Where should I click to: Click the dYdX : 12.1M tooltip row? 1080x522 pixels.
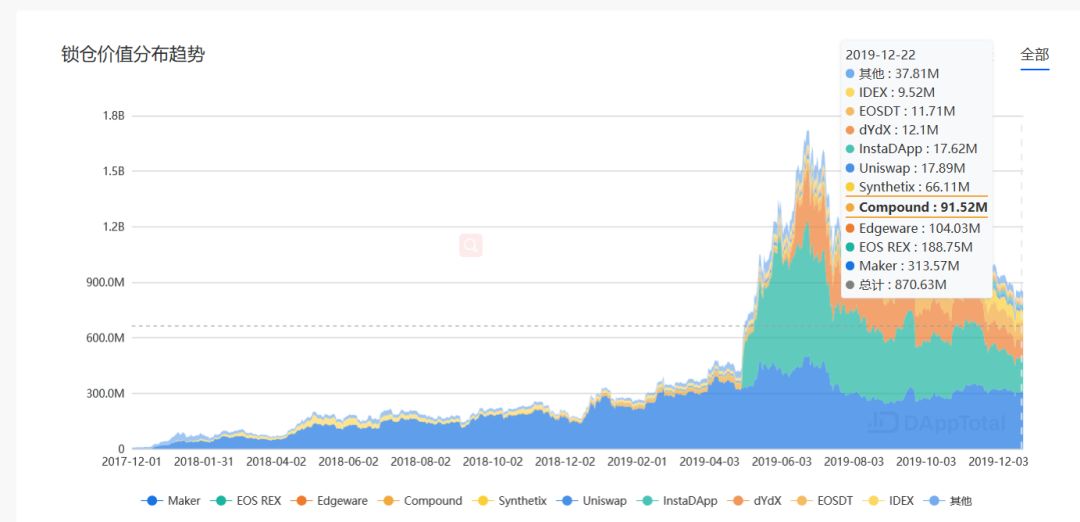coord(892,129)
